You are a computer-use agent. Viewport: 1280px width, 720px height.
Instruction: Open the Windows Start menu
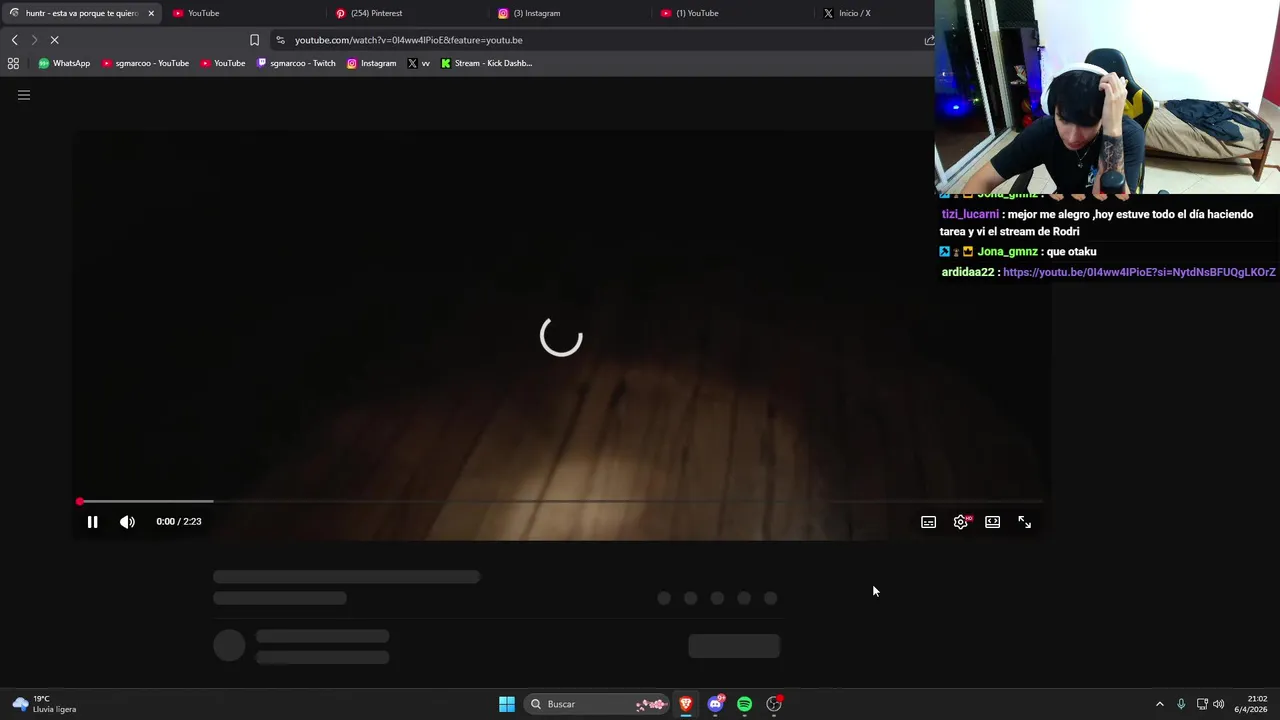click(507, 704)
